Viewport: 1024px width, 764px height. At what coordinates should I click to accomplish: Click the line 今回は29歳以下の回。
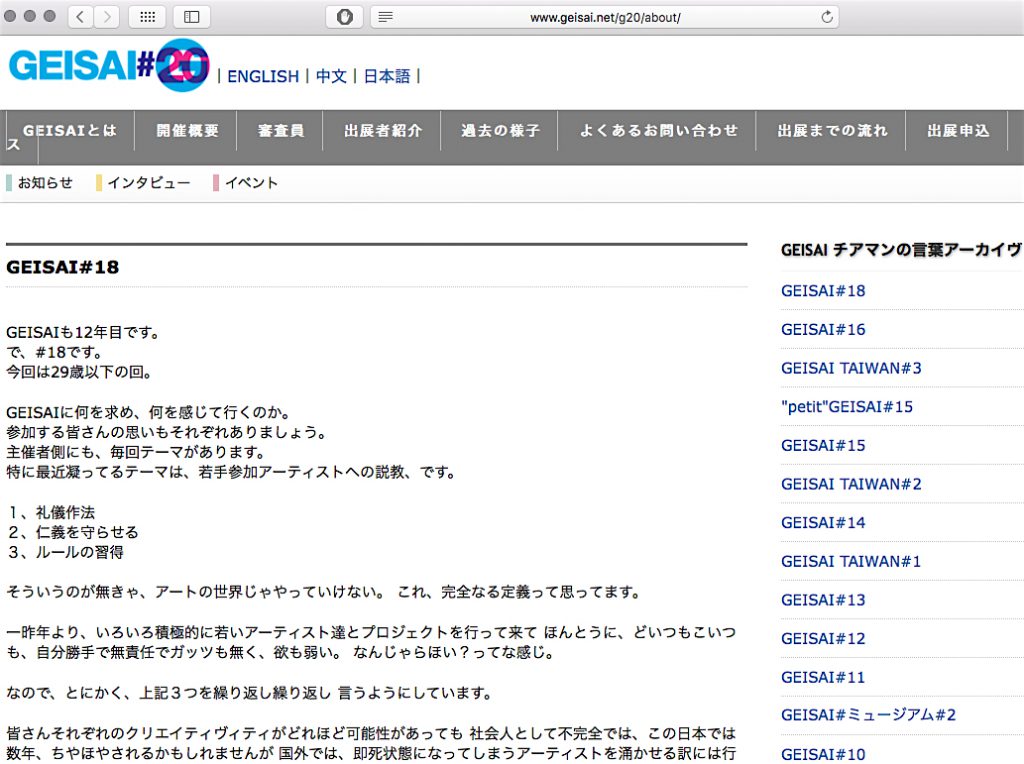[x=80, y=372]
